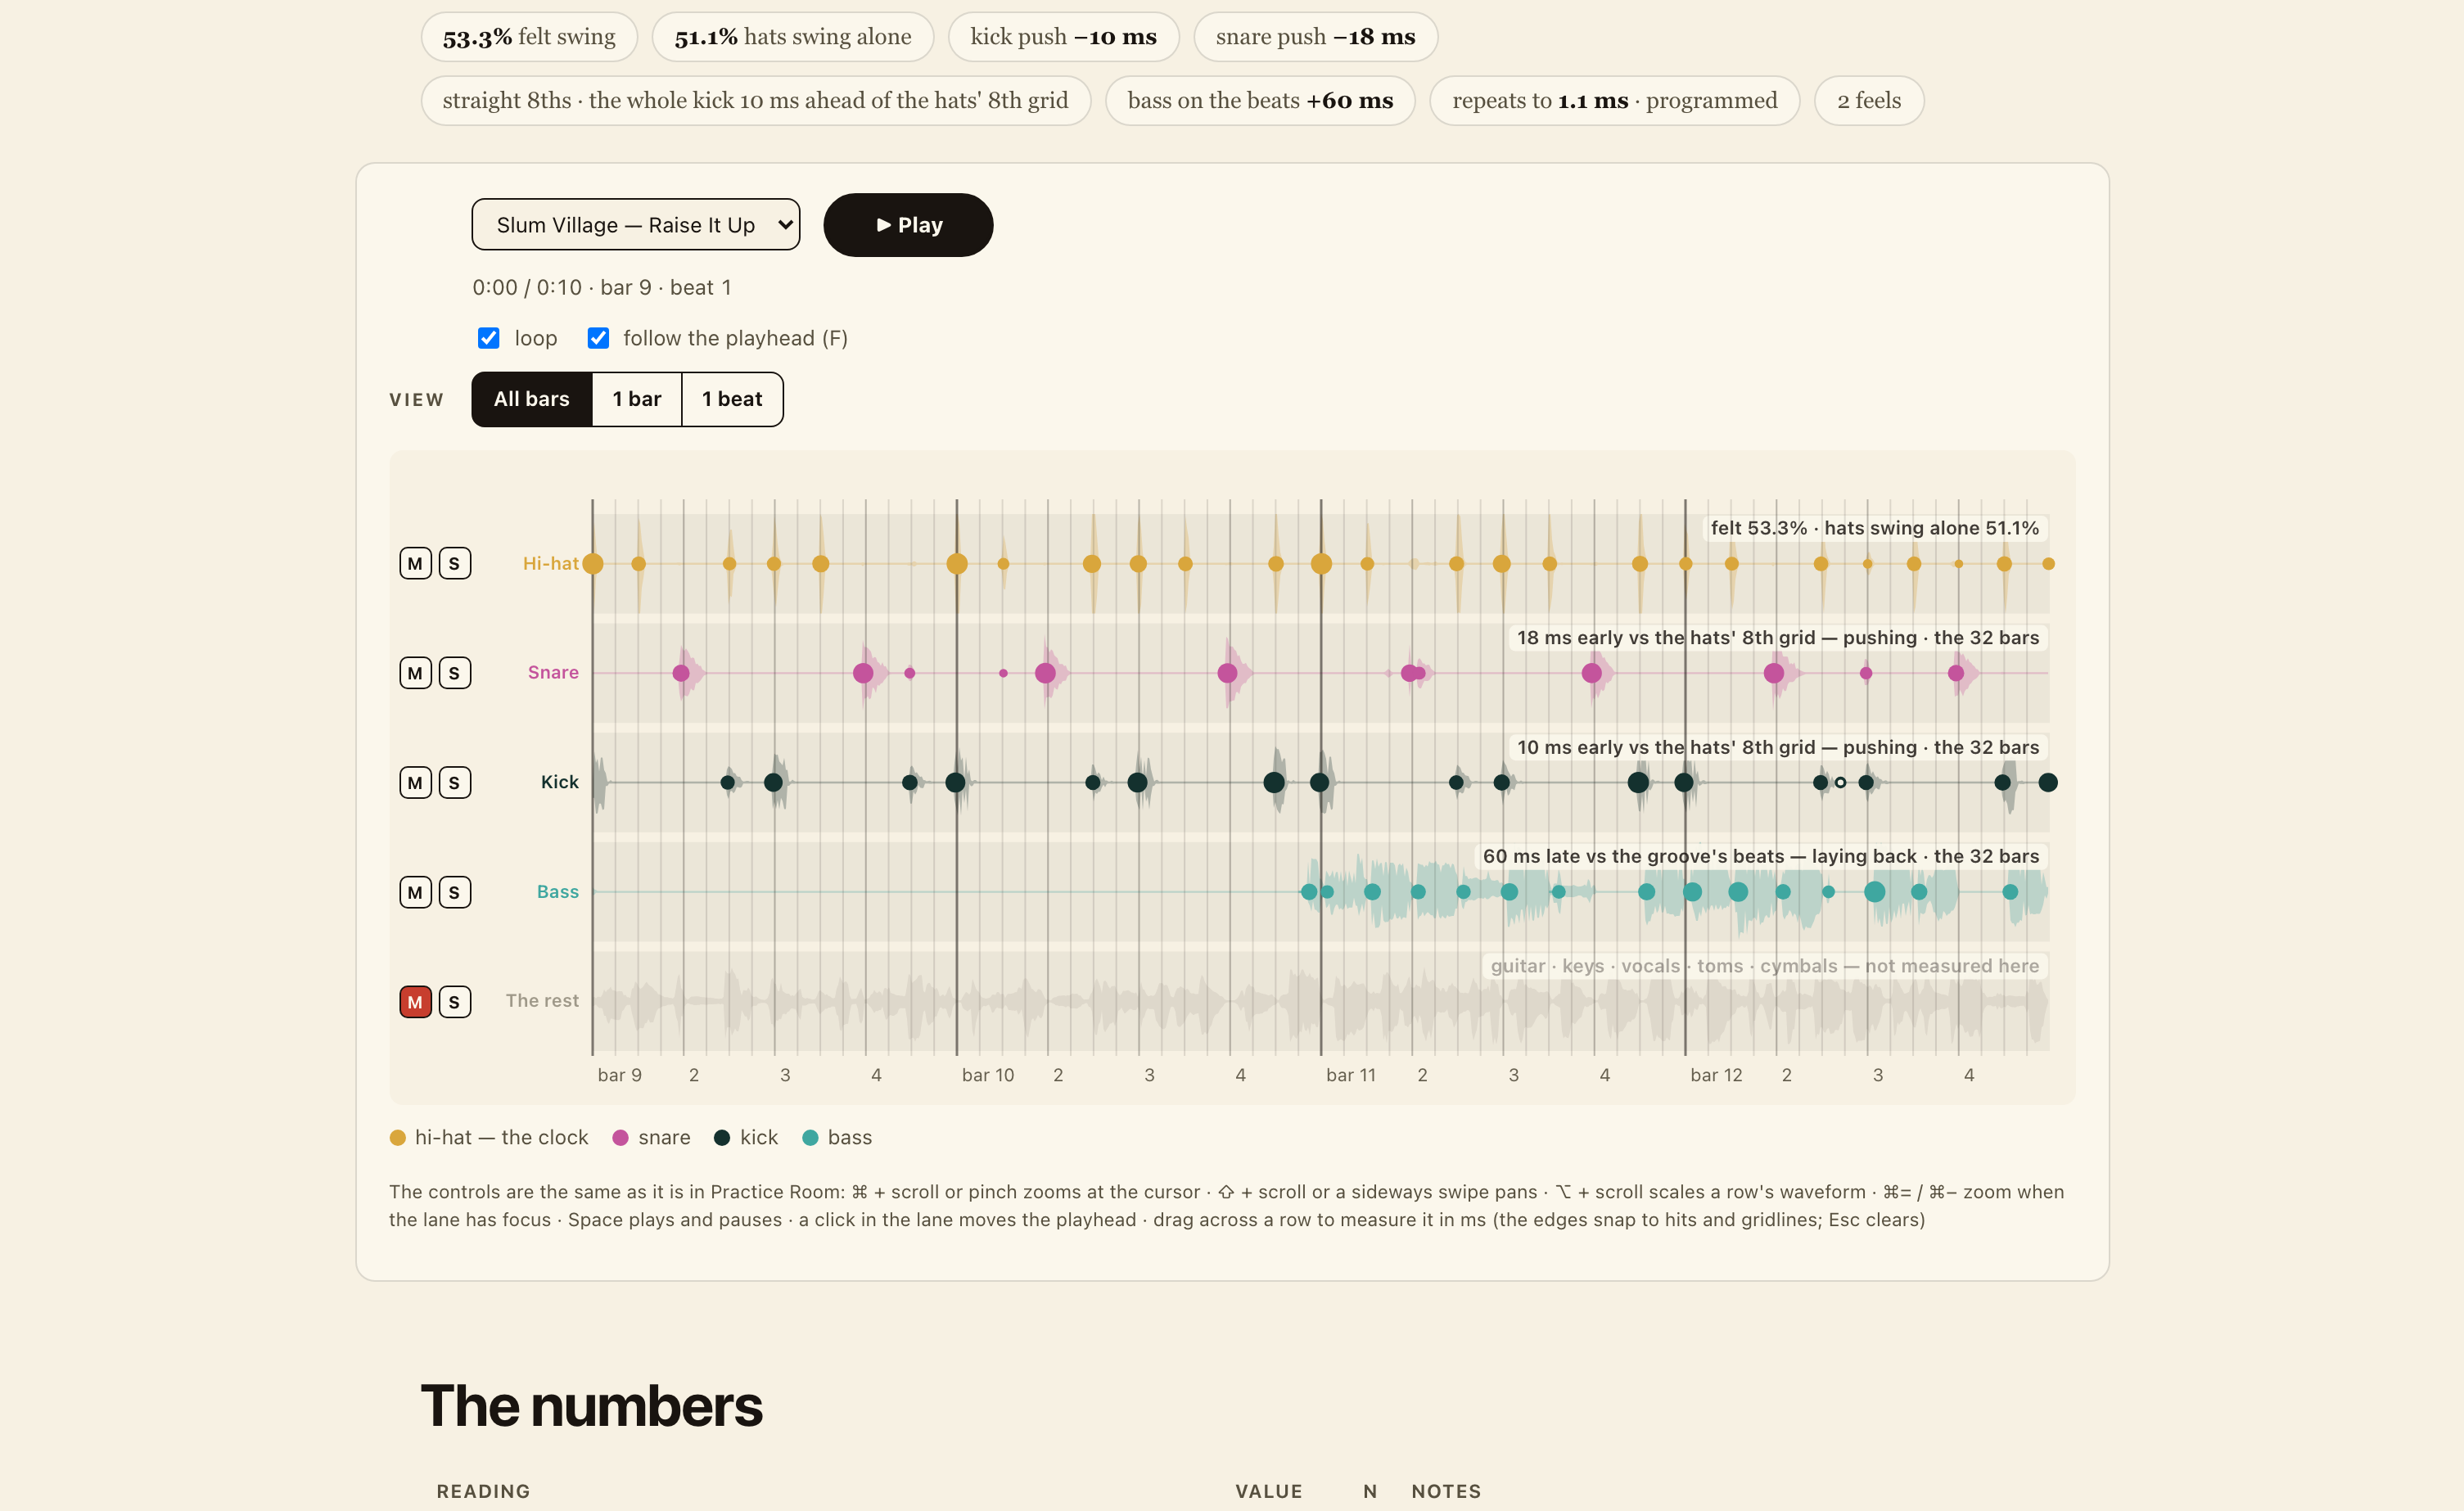2464x1511 pixels.
Task: Mute the Kick track
Action: coord(415,783)
